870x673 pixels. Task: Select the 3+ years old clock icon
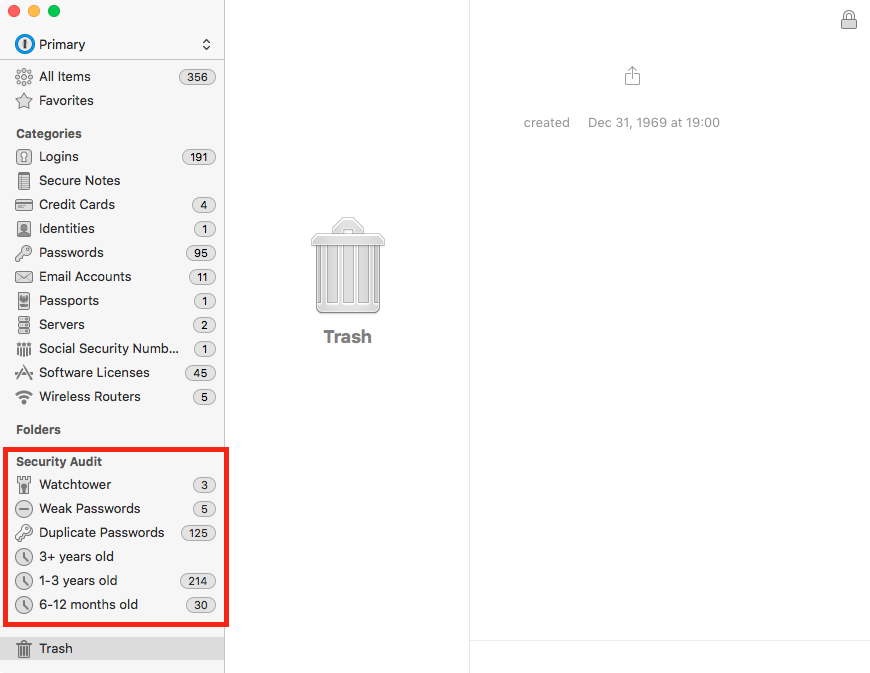pyautogui.click(x=24, y=557)
